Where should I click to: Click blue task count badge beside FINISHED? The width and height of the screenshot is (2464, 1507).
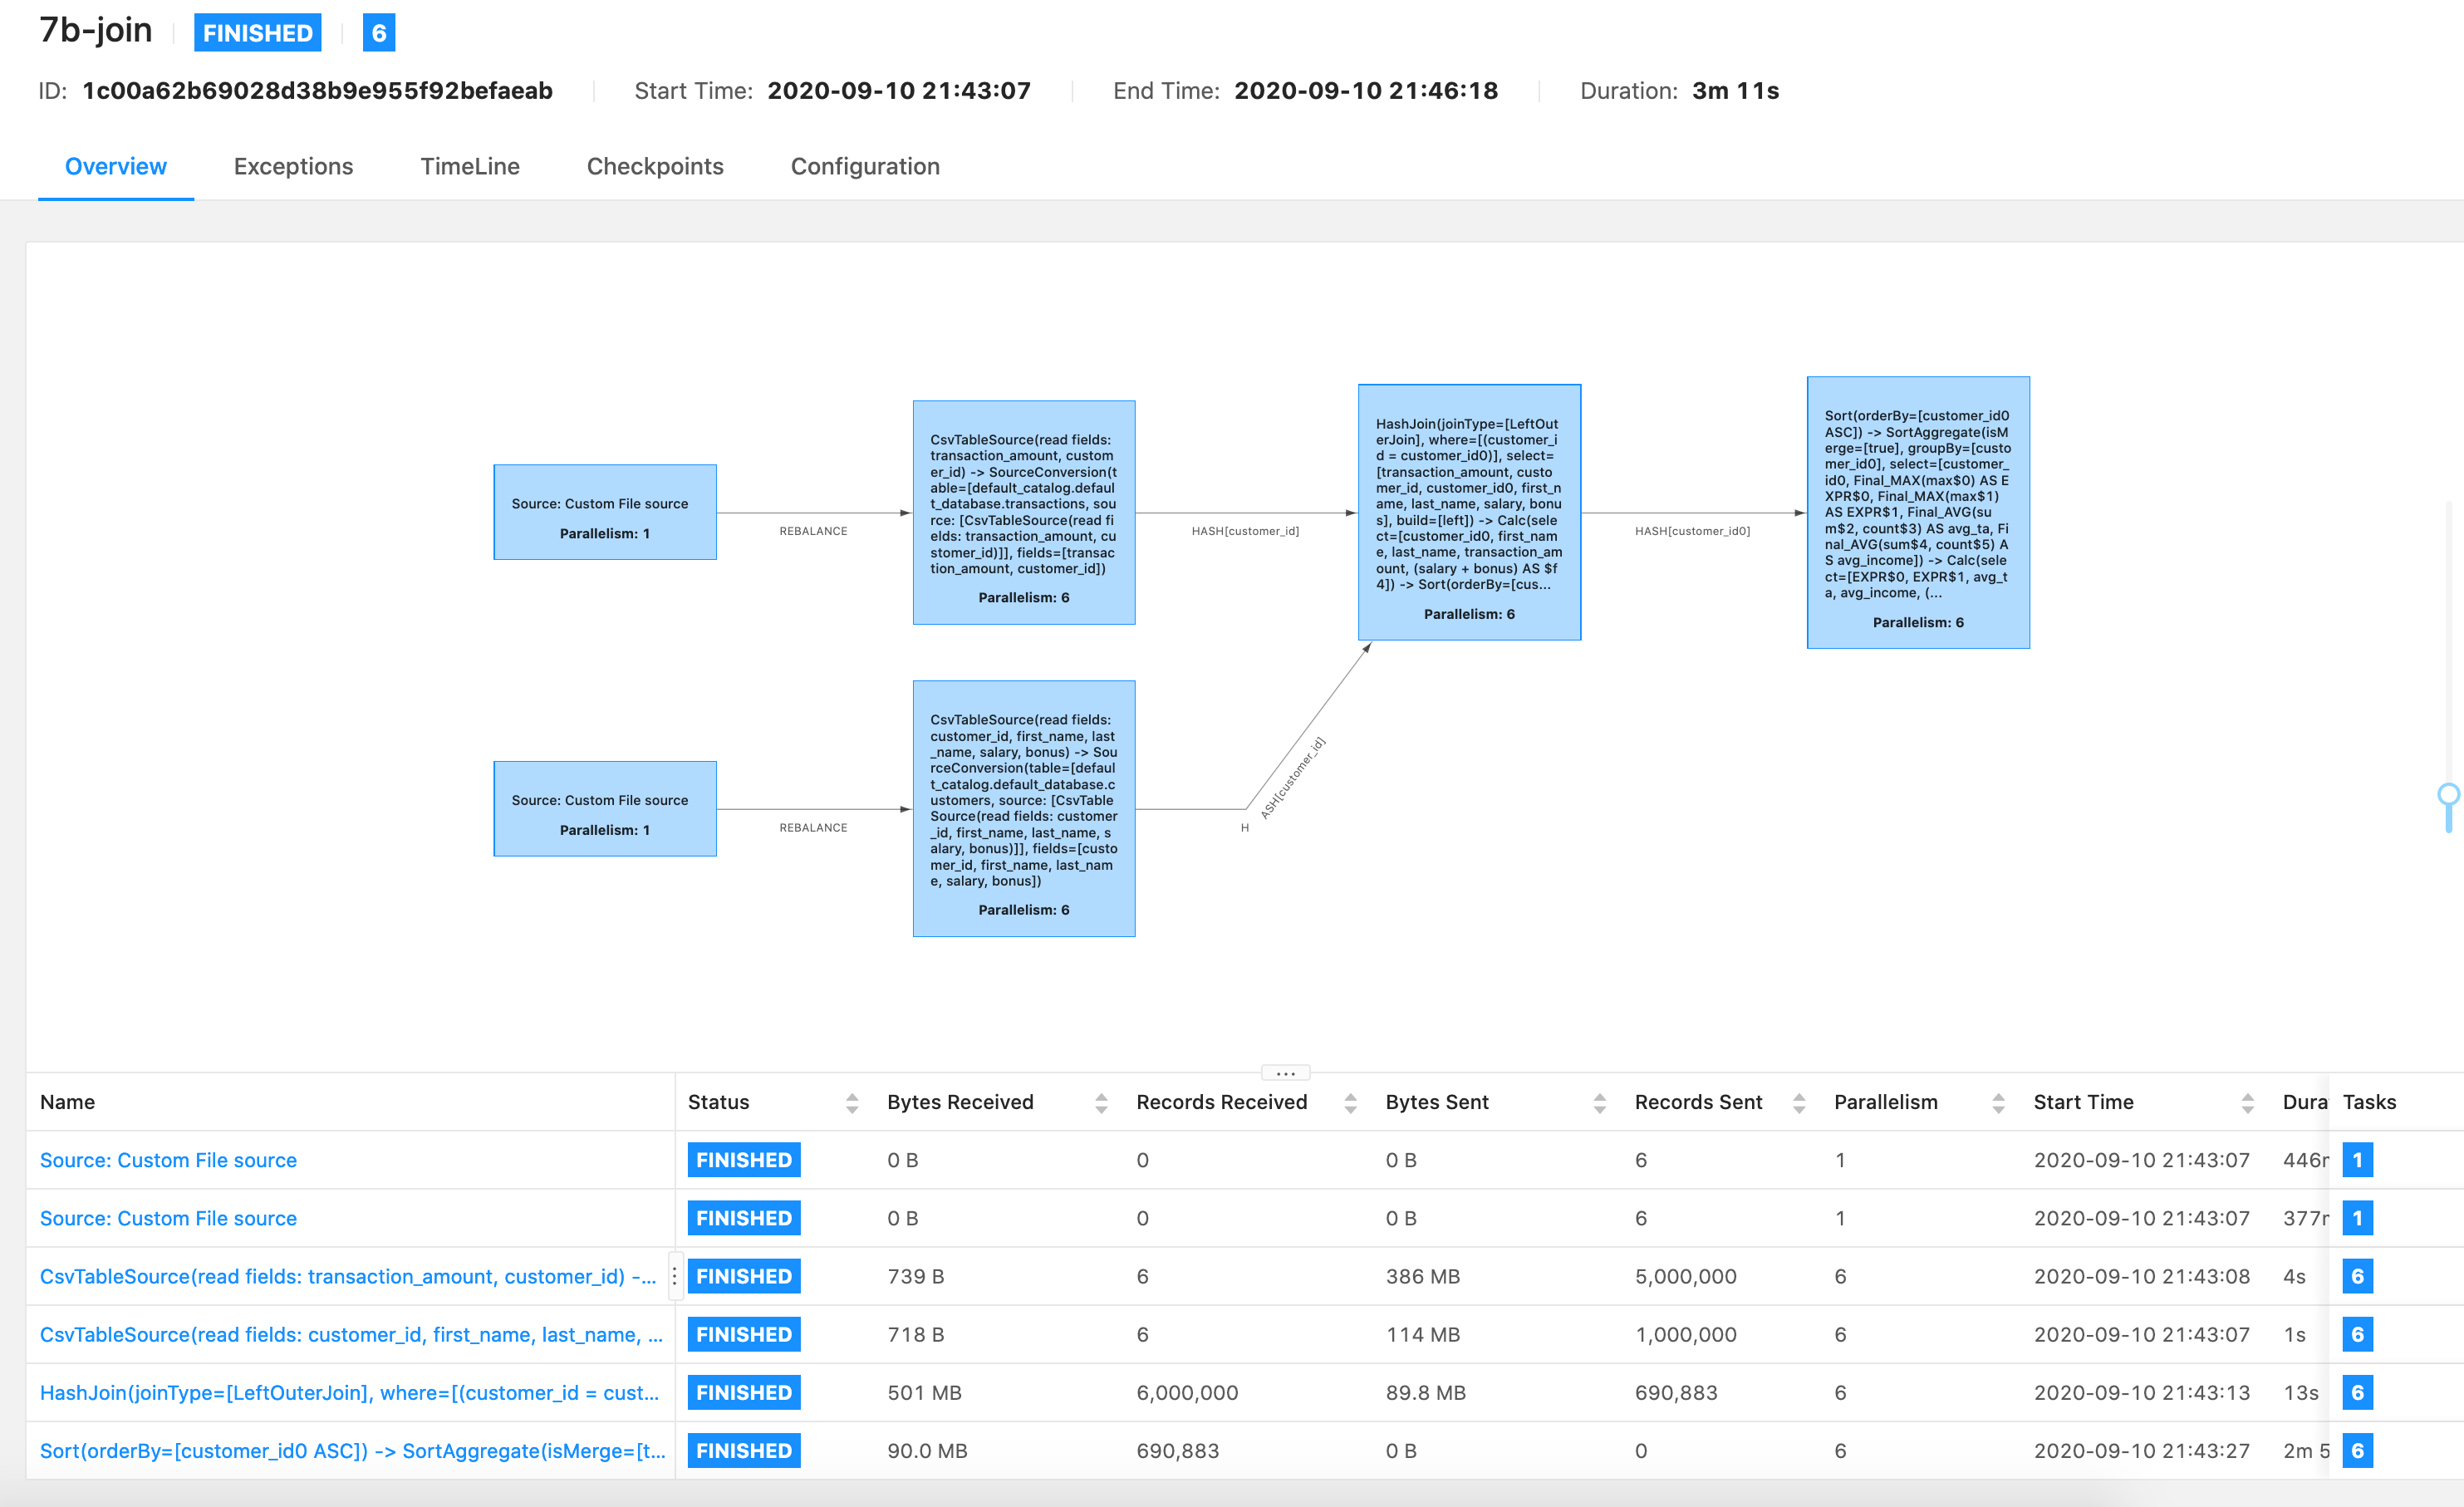point(378,33)
